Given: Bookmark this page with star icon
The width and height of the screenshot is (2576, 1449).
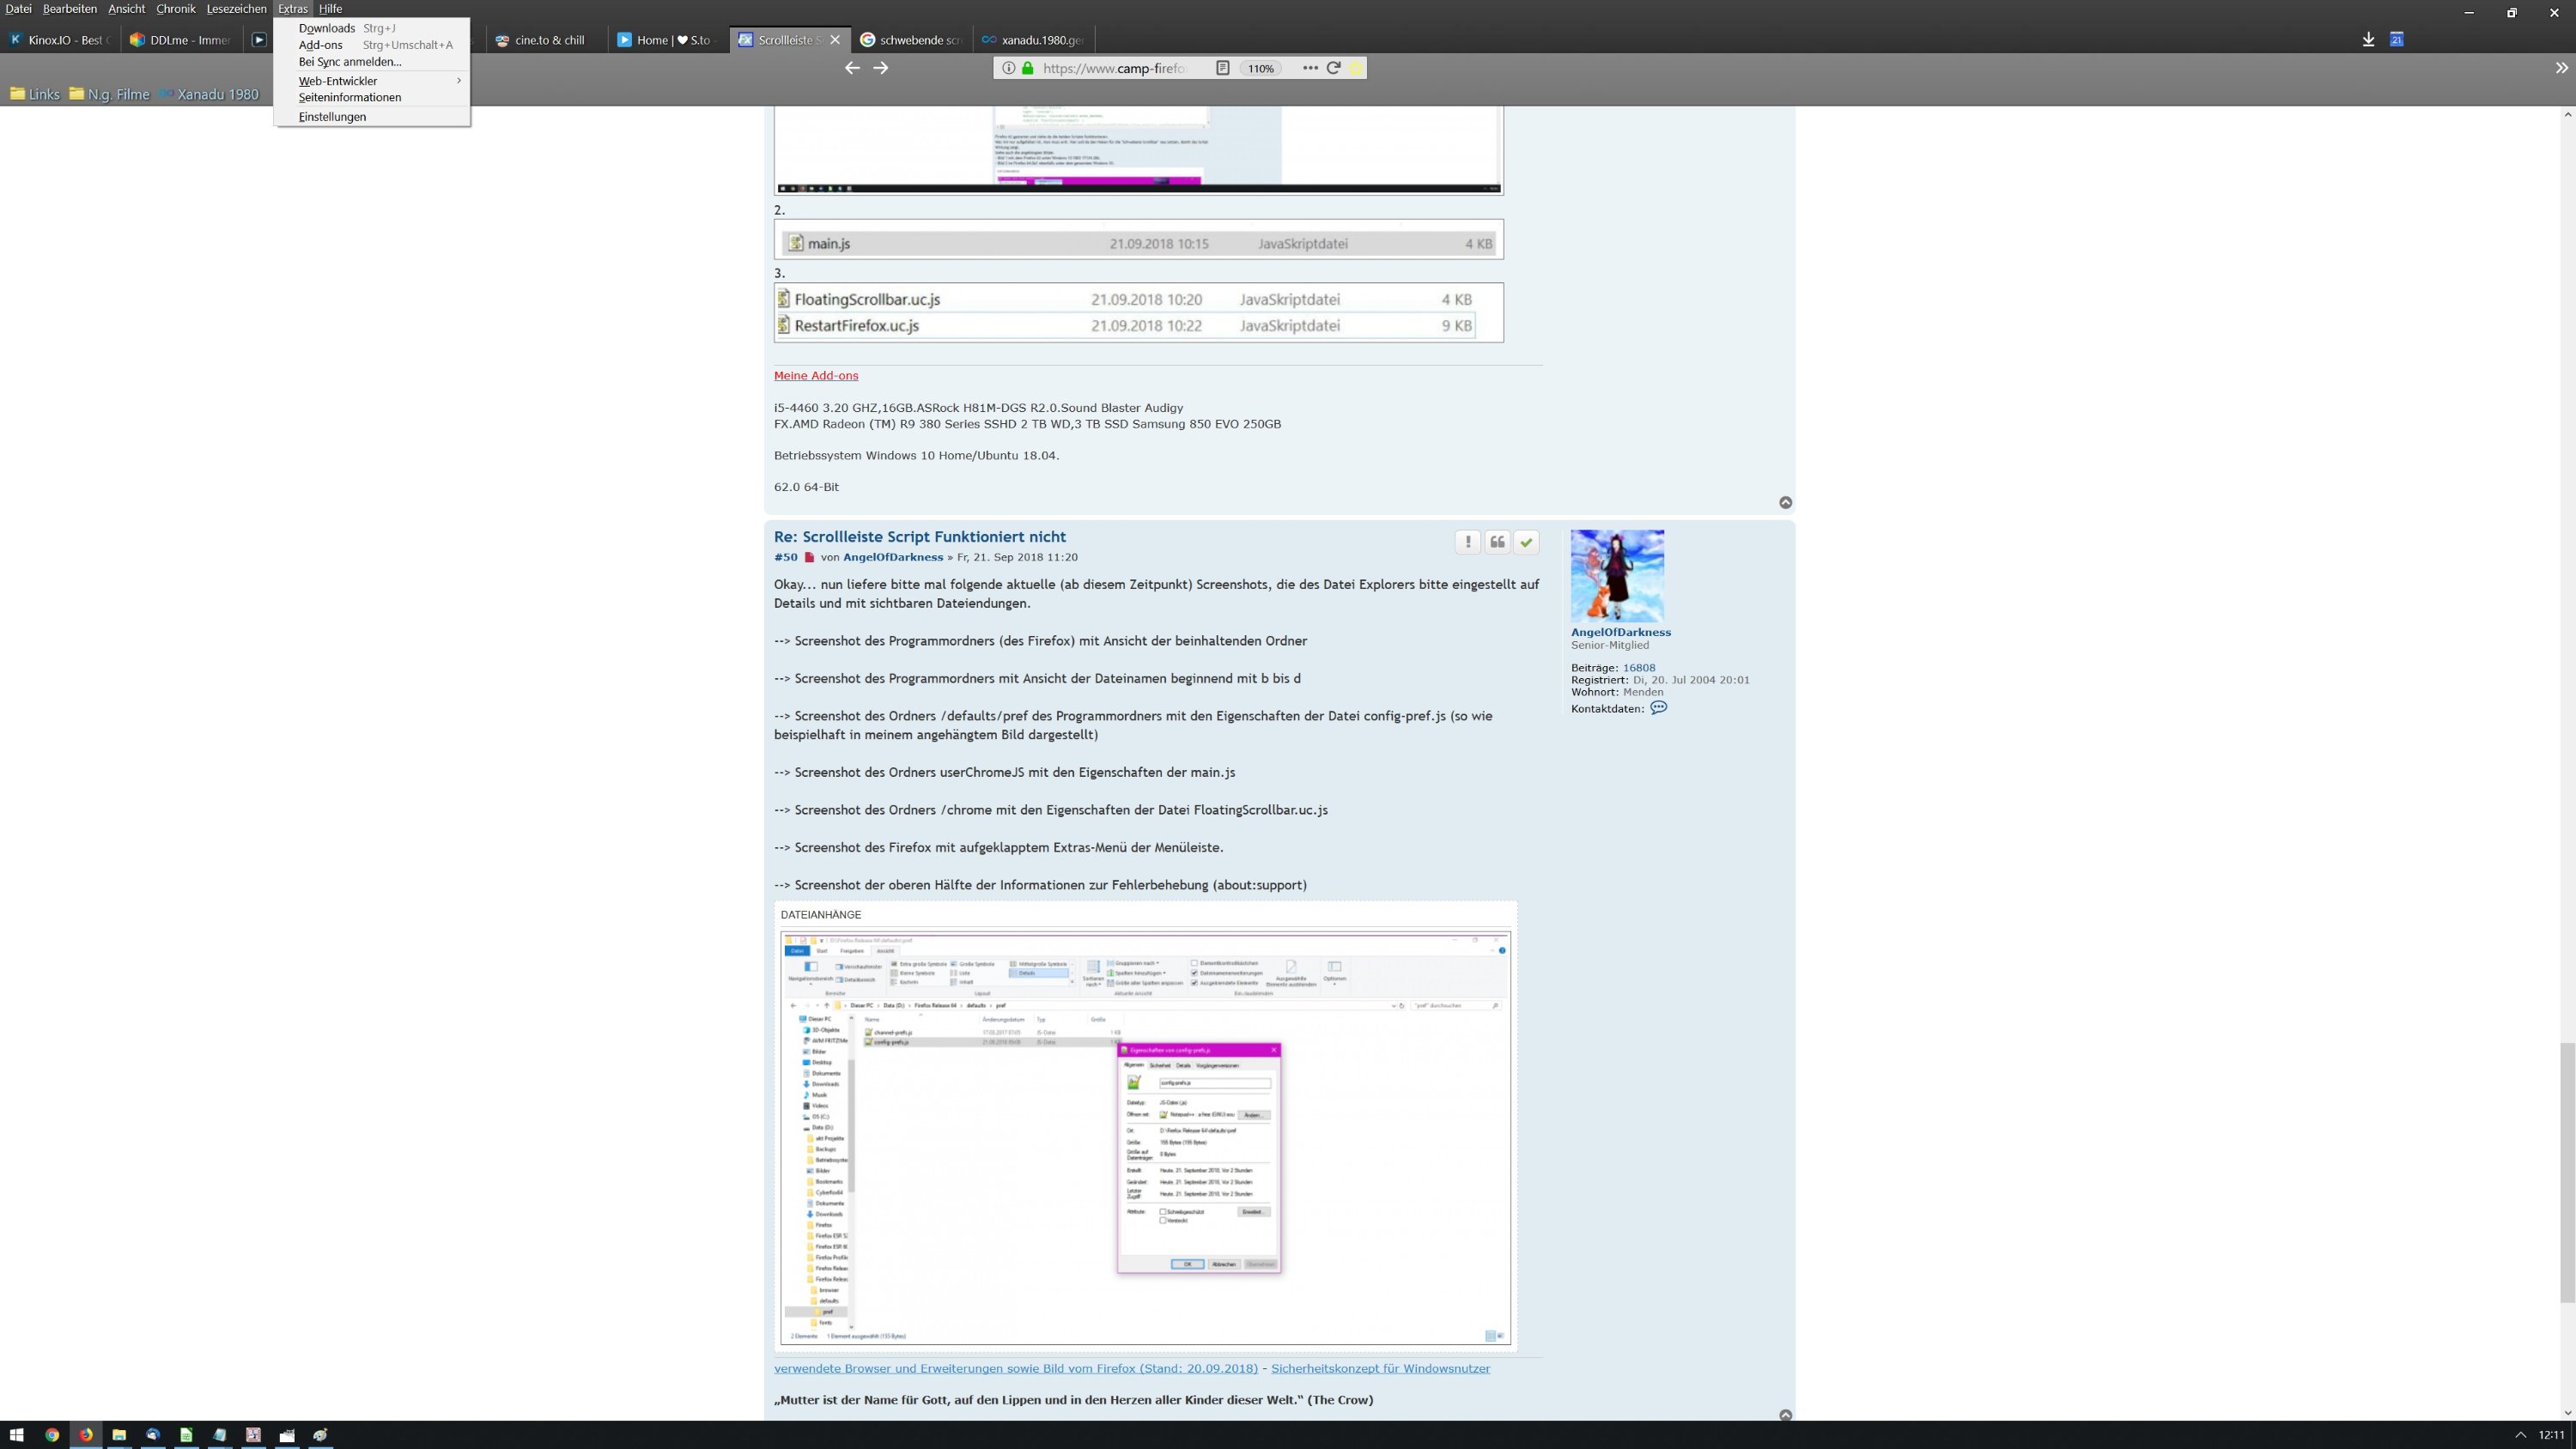Looking at the screenshot, I should point(1356,68).
